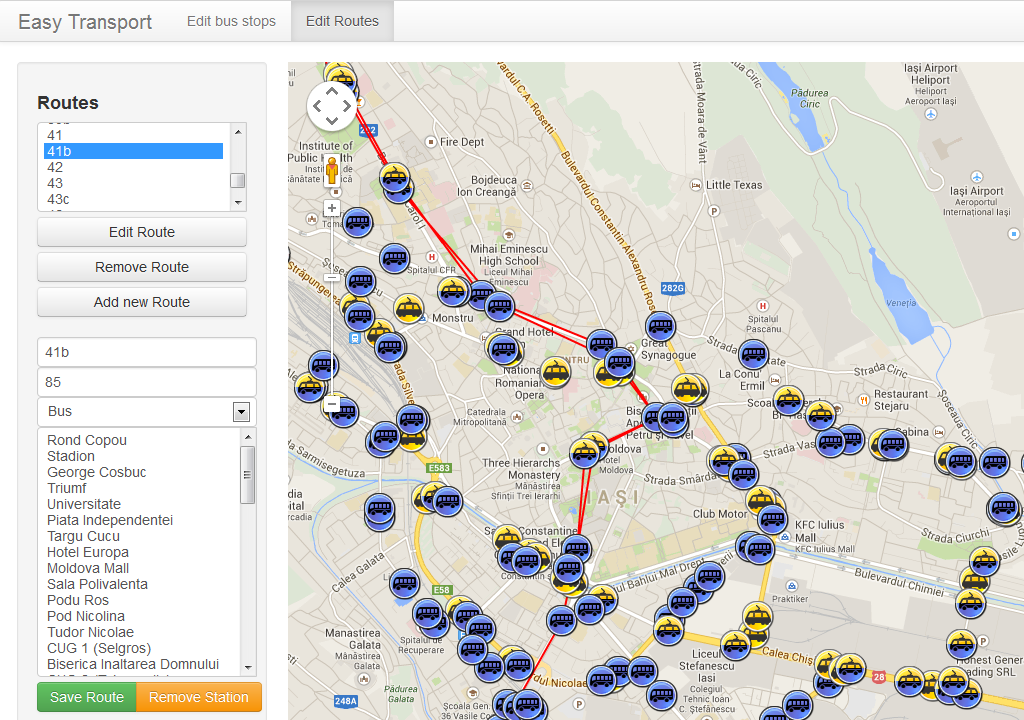Open the Bus vehicle type dropdown

(x=147, y=411)
